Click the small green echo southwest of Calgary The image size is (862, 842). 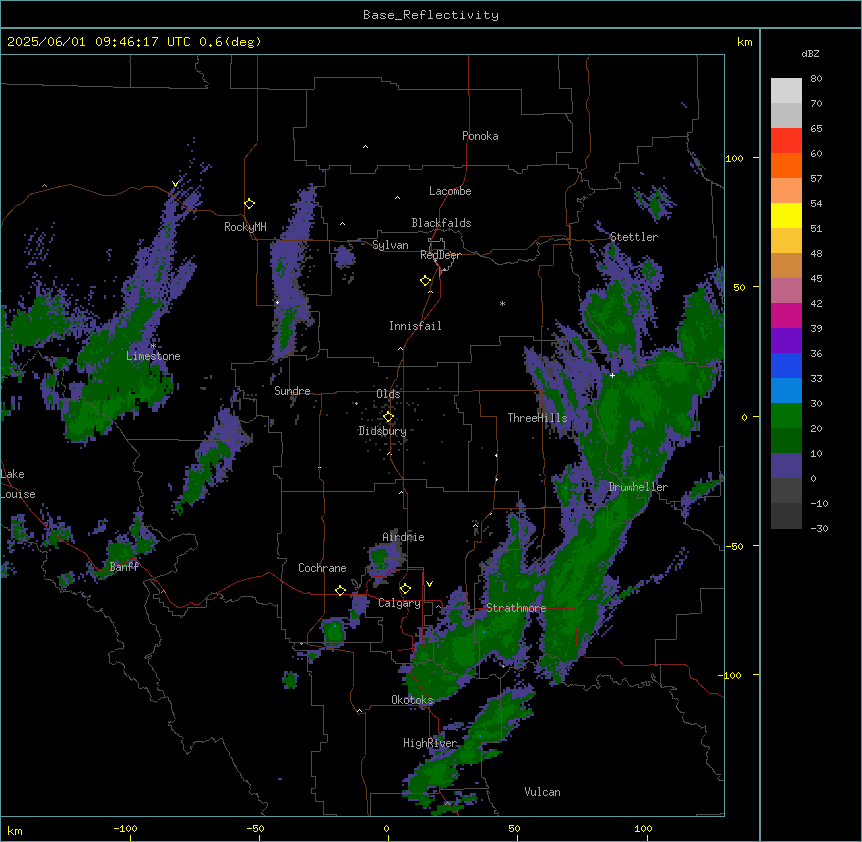tap(334, 632)
